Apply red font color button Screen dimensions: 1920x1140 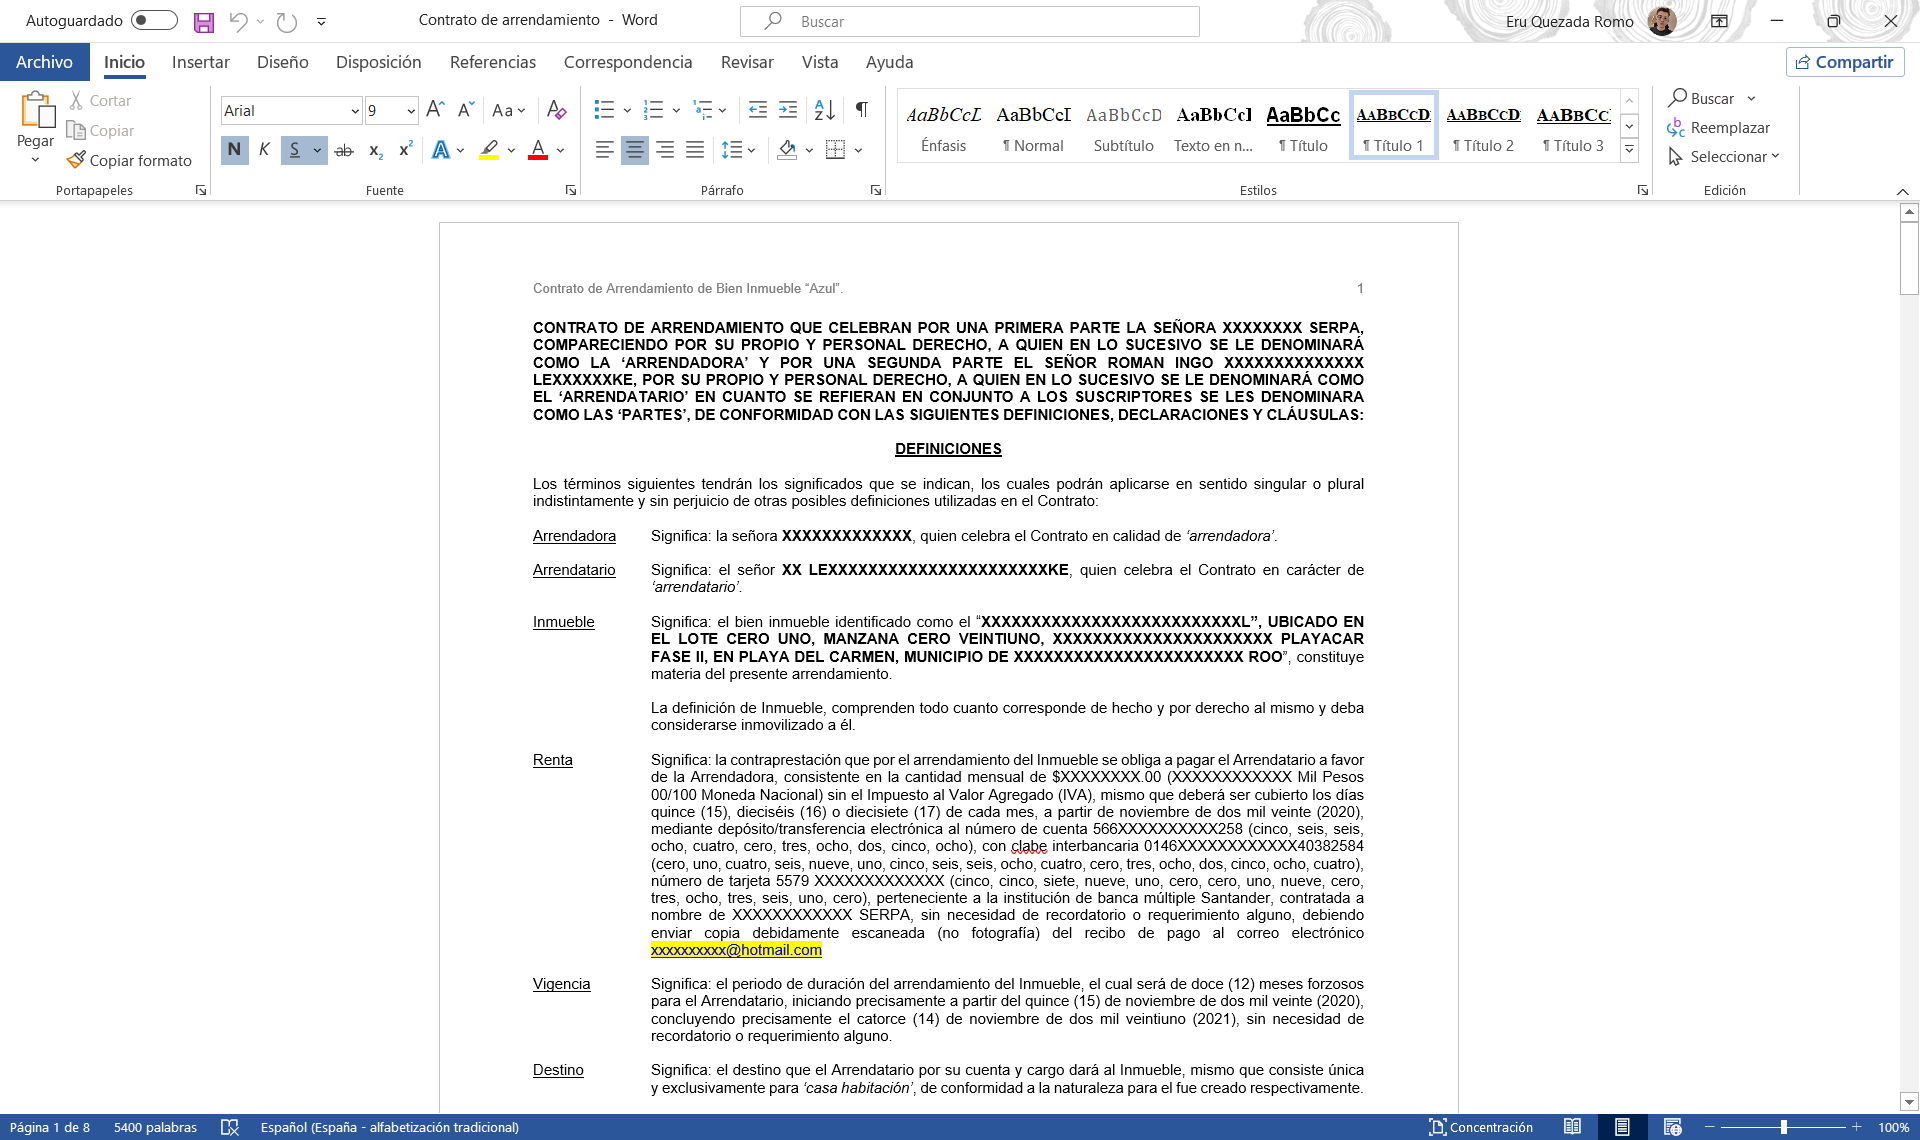(538, 150)
